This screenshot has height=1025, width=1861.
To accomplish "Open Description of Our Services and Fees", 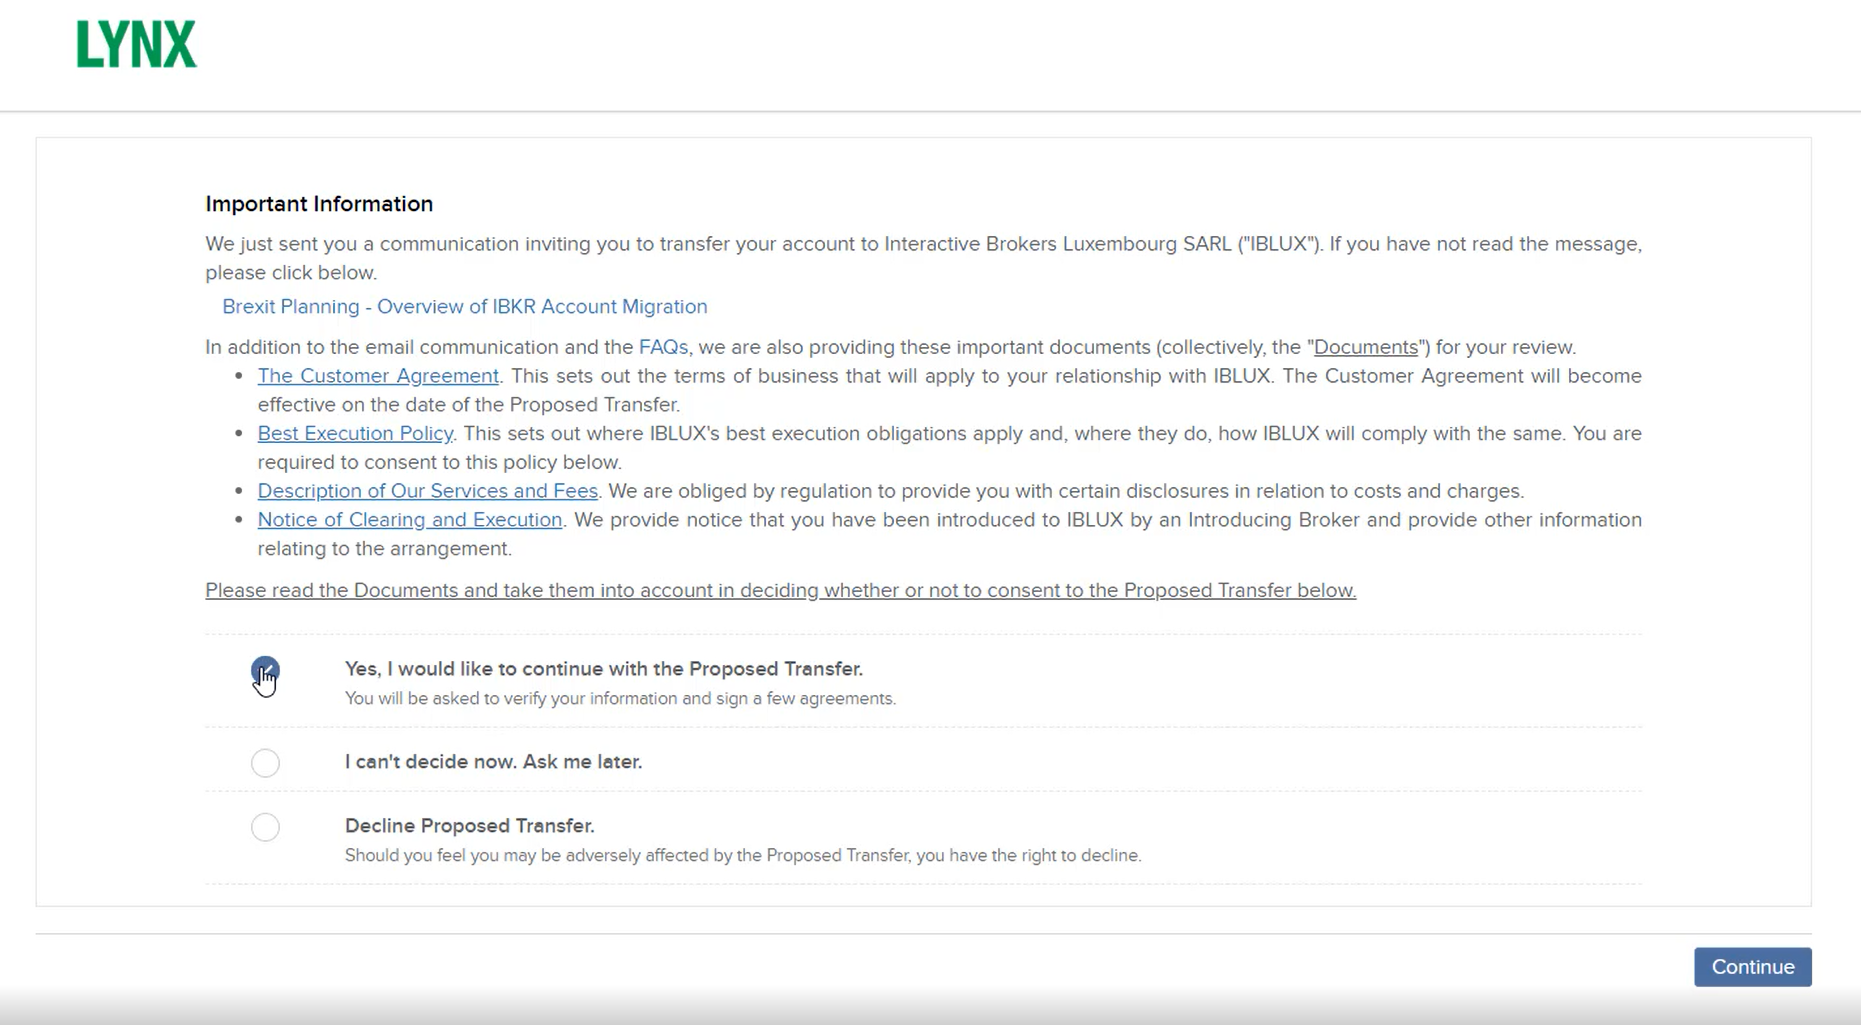I will tap(428, 491).
